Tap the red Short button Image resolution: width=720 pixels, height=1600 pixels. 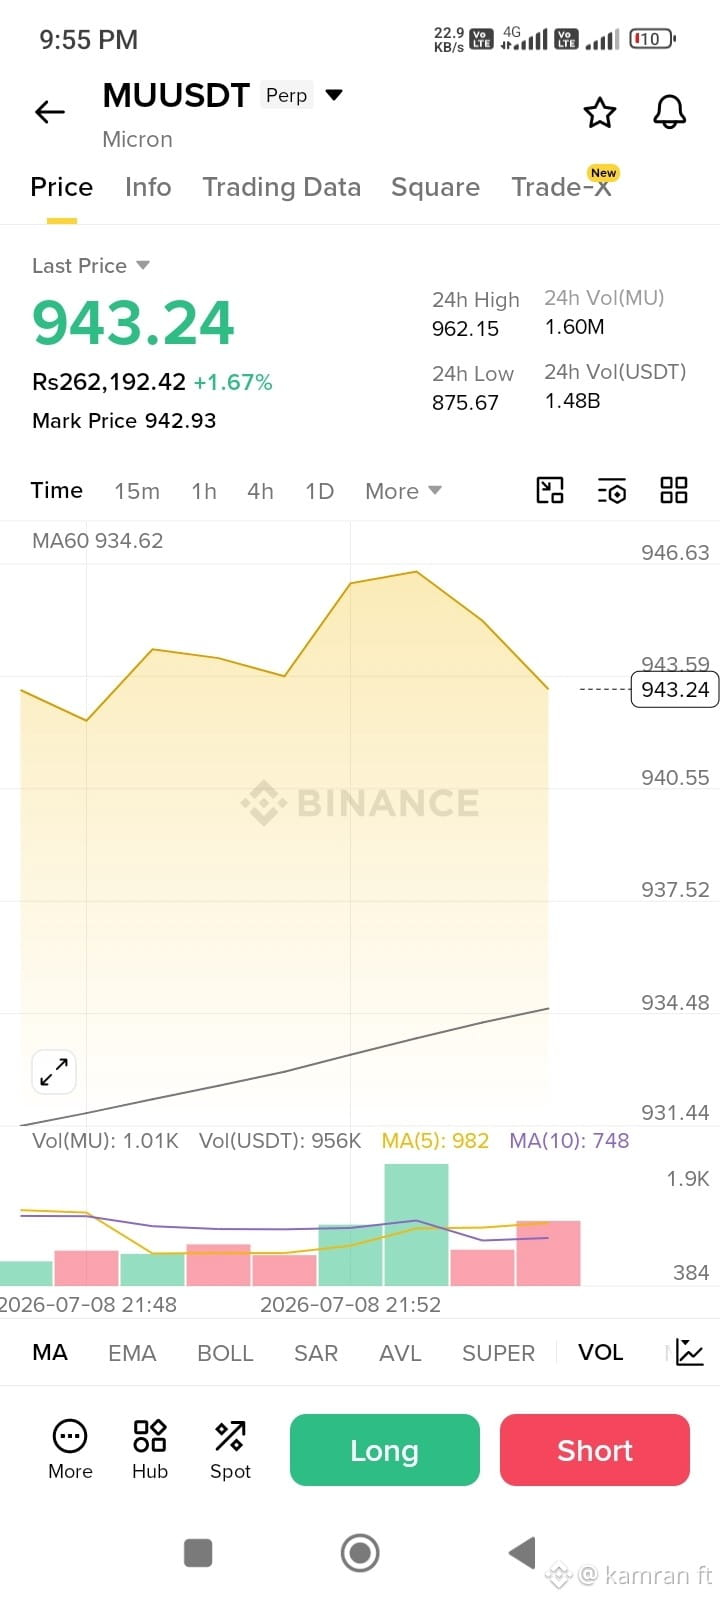(x=595, y=1450)
